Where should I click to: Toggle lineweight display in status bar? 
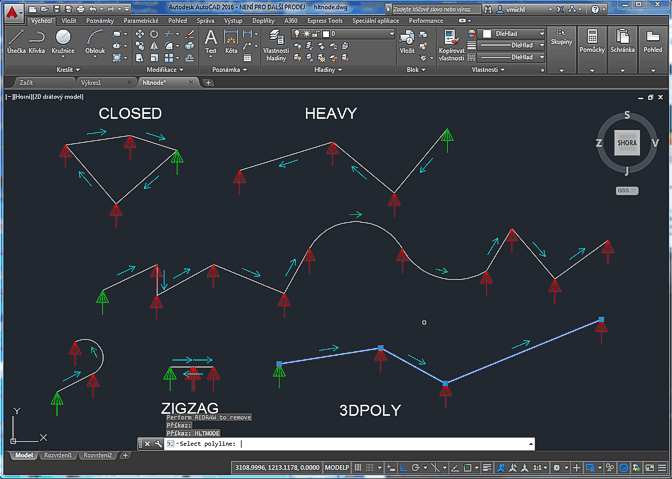[x=487, y=467]
